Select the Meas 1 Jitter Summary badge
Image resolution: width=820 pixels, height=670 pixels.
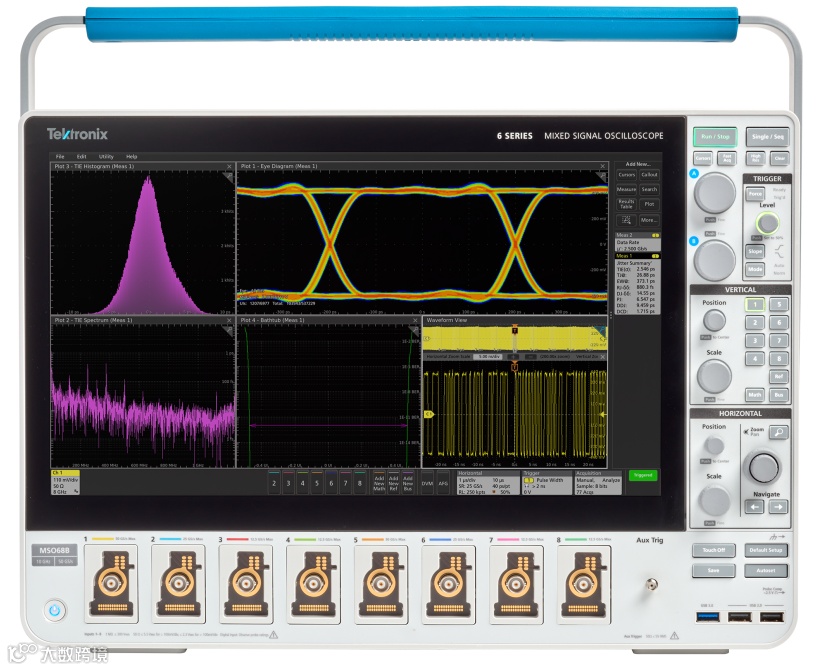click(637, 284)
